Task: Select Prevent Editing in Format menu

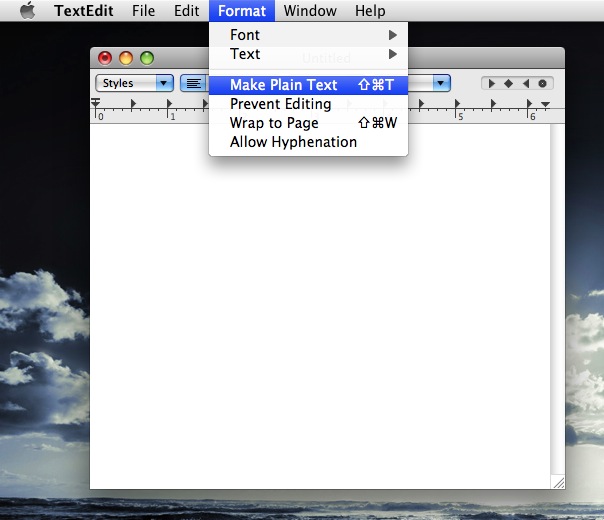Action: click(x=309, y=104)
